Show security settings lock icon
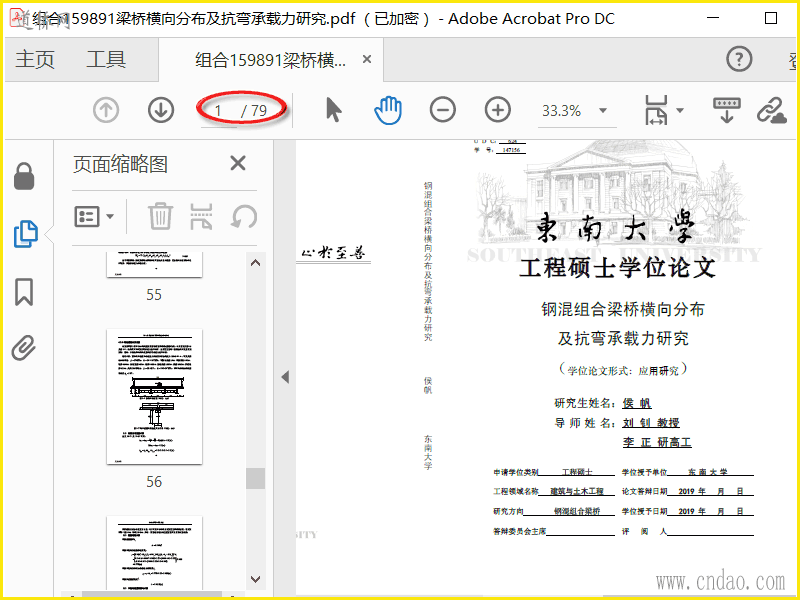The height and width of the screenshot is (600, 800). tap(24, 177)
